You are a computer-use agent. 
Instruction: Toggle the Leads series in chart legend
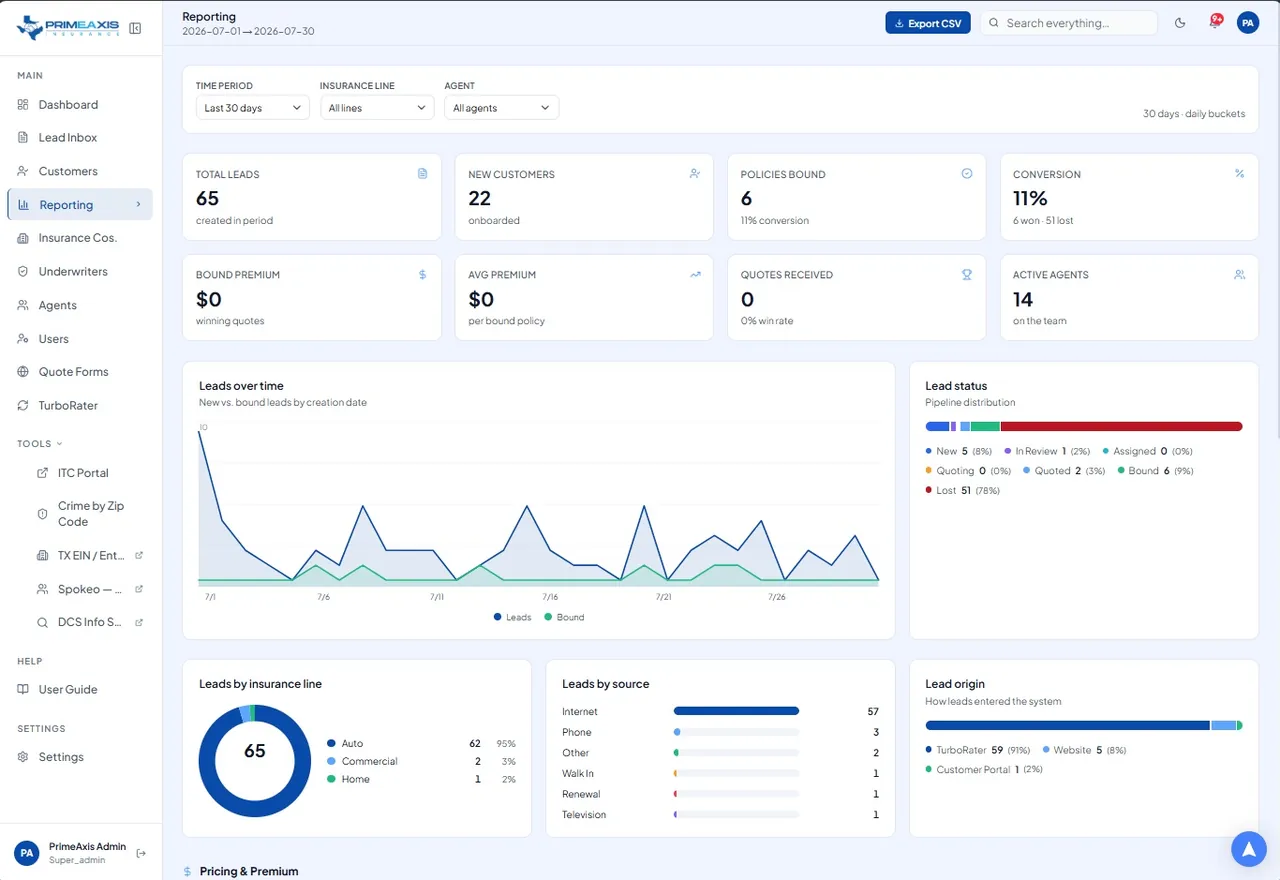[513, 617]
